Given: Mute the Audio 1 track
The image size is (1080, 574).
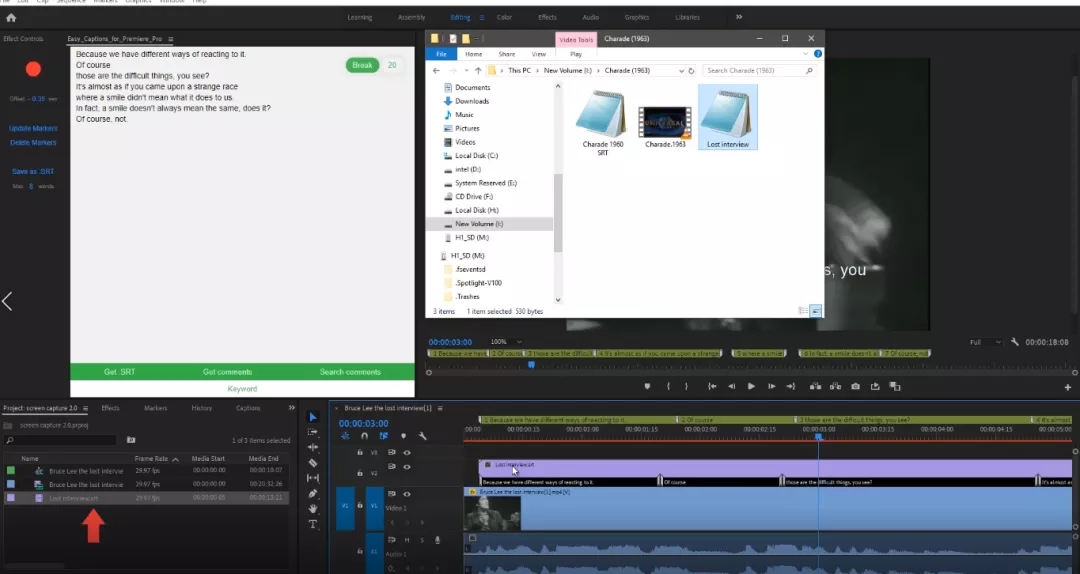Looking at the screenshot, I should tap(407, 540).
